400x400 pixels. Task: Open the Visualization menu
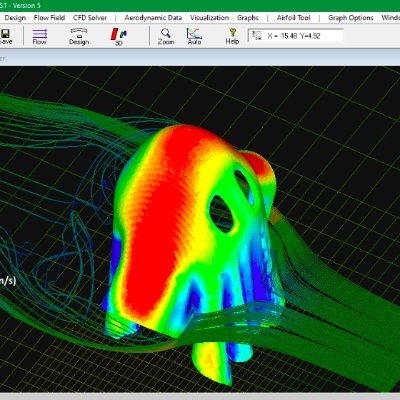click(x=209, y=18)
